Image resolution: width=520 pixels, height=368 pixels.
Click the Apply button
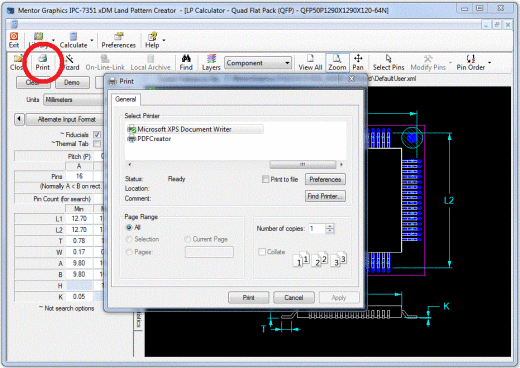pos(339,297)
